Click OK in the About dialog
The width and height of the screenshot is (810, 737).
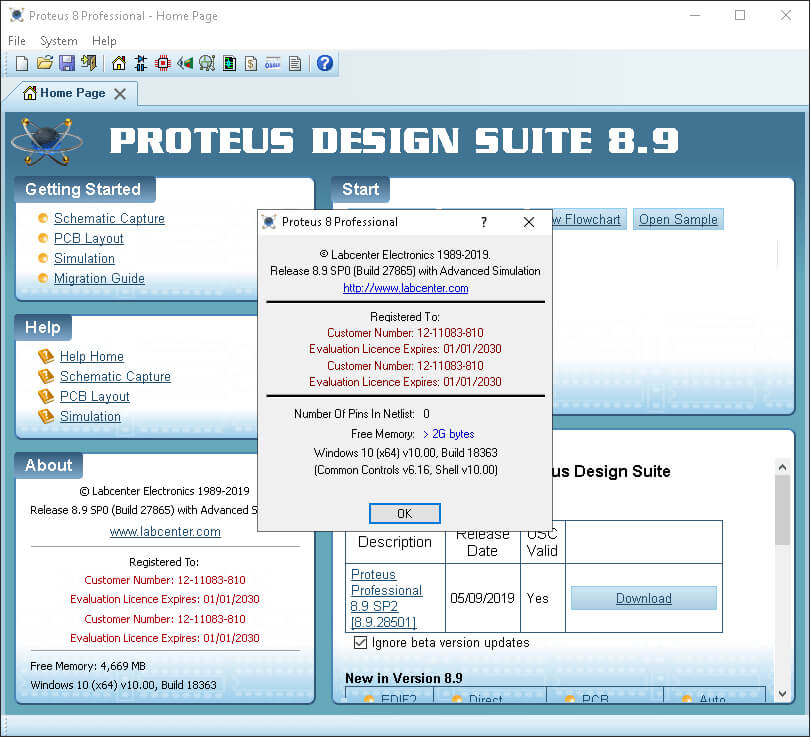click(404, 513)
